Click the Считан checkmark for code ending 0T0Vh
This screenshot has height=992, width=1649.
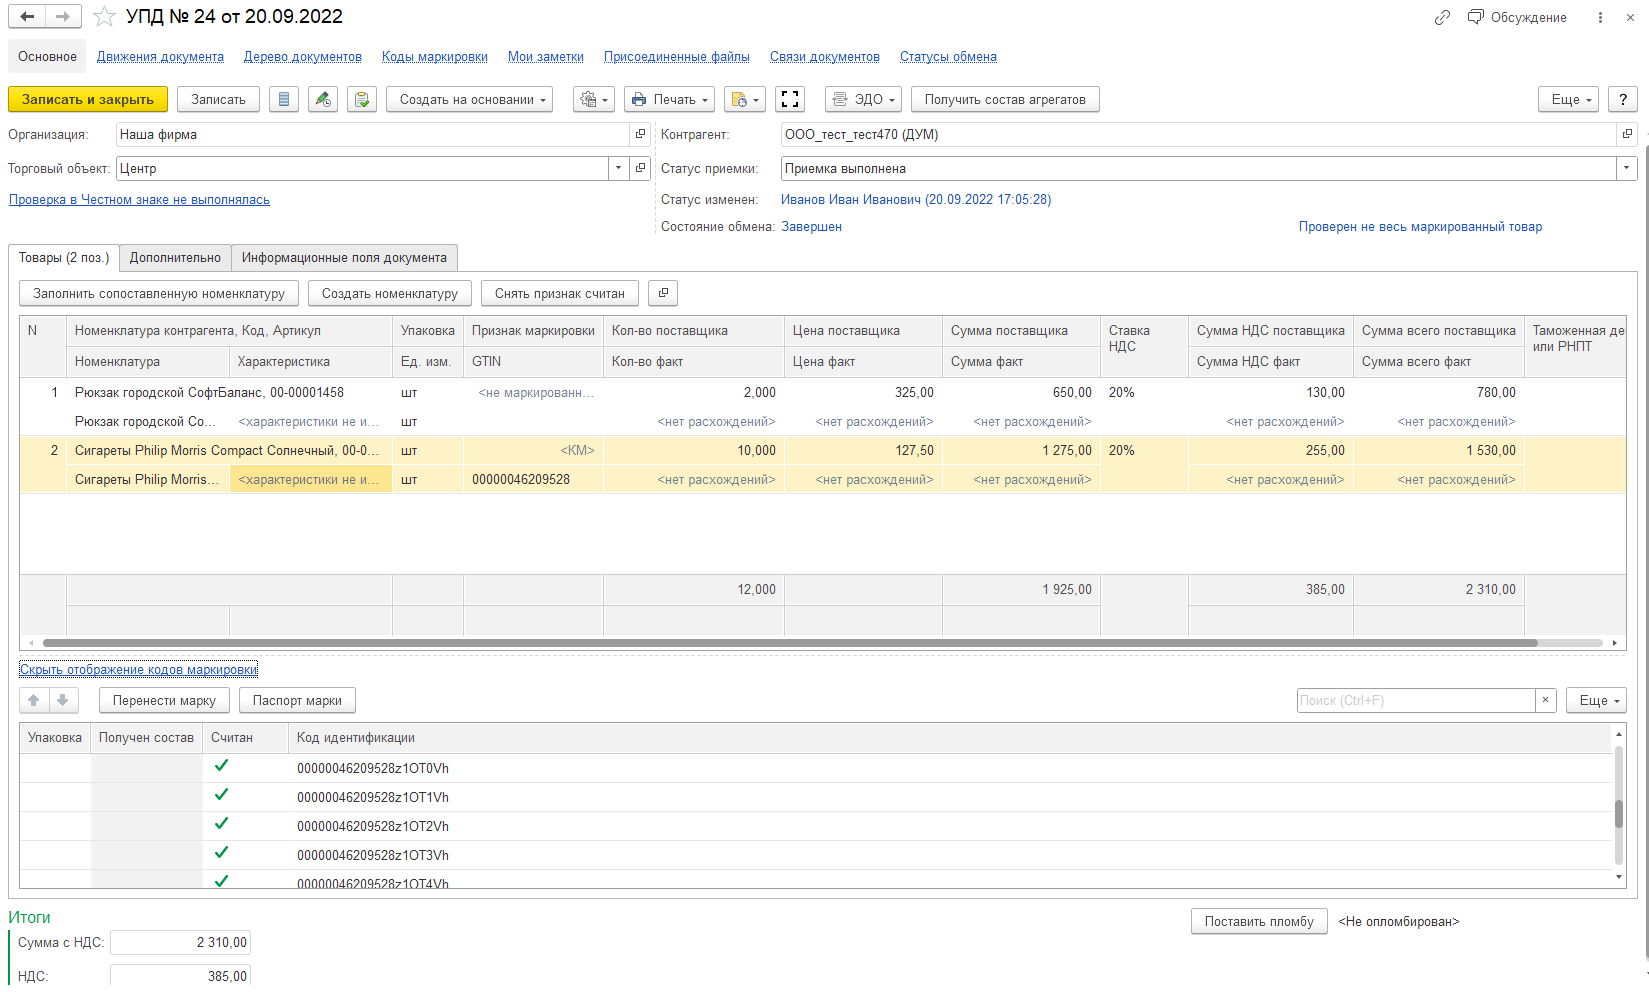point(222,766)
